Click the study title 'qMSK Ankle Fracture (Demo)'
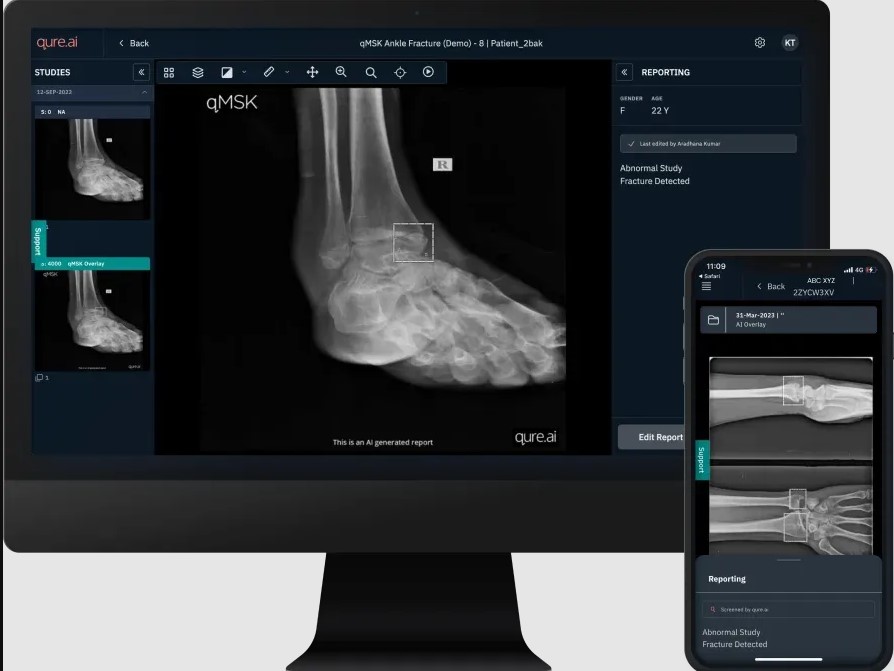 (x=413, y=43)
